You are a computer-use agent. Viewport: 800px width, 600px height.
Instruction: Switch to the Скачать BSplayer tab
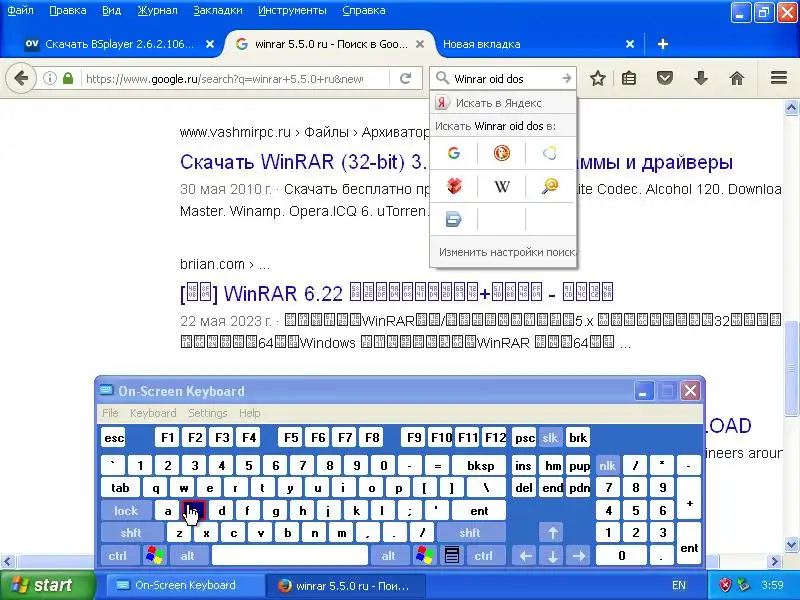(x=119, y=44)
